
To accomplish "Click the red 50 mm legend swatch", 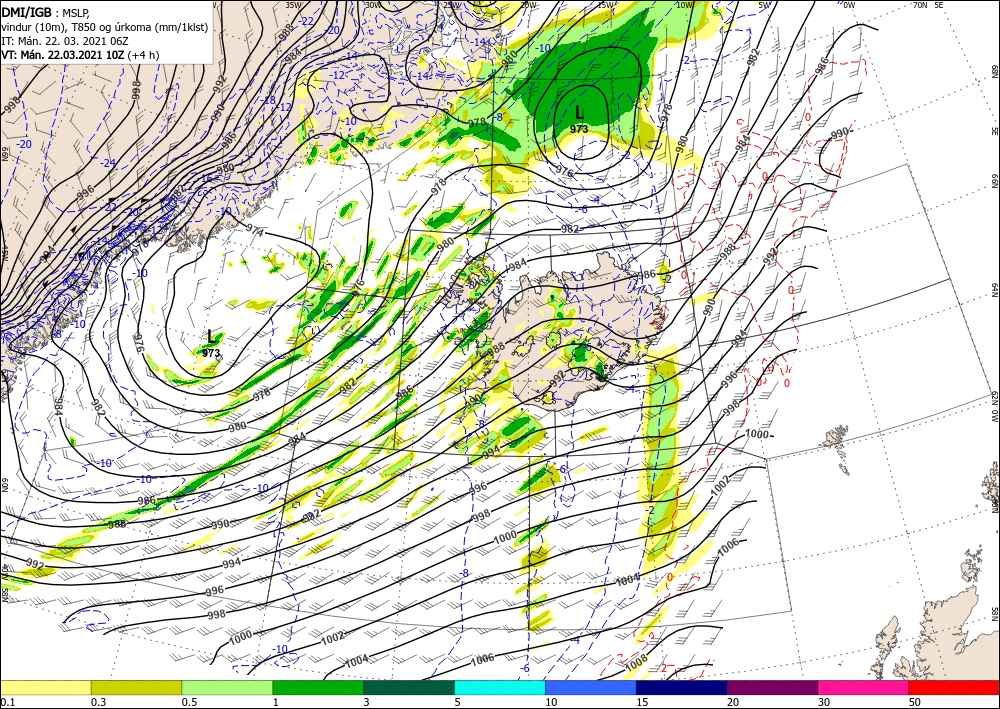I will [x=954, y=687].
